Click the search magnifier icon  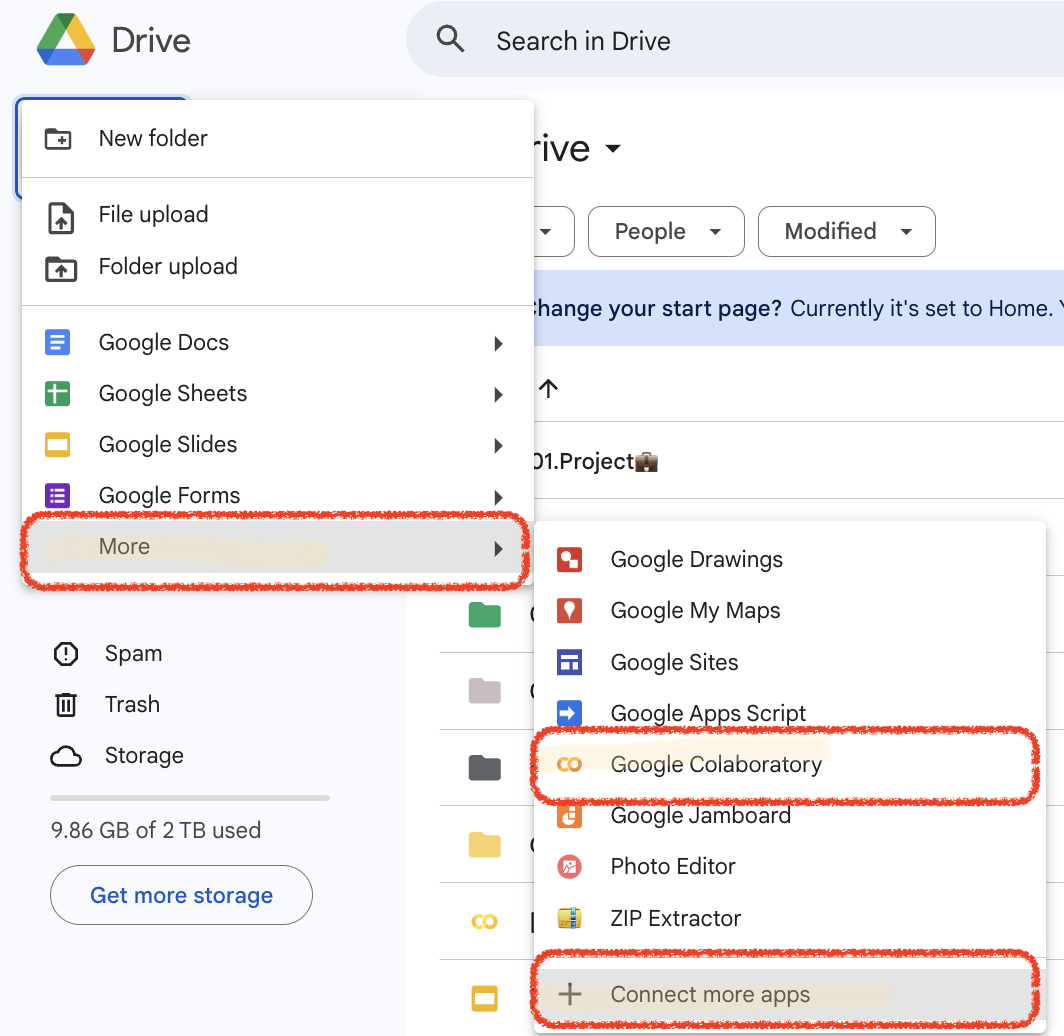pos(450,39)
